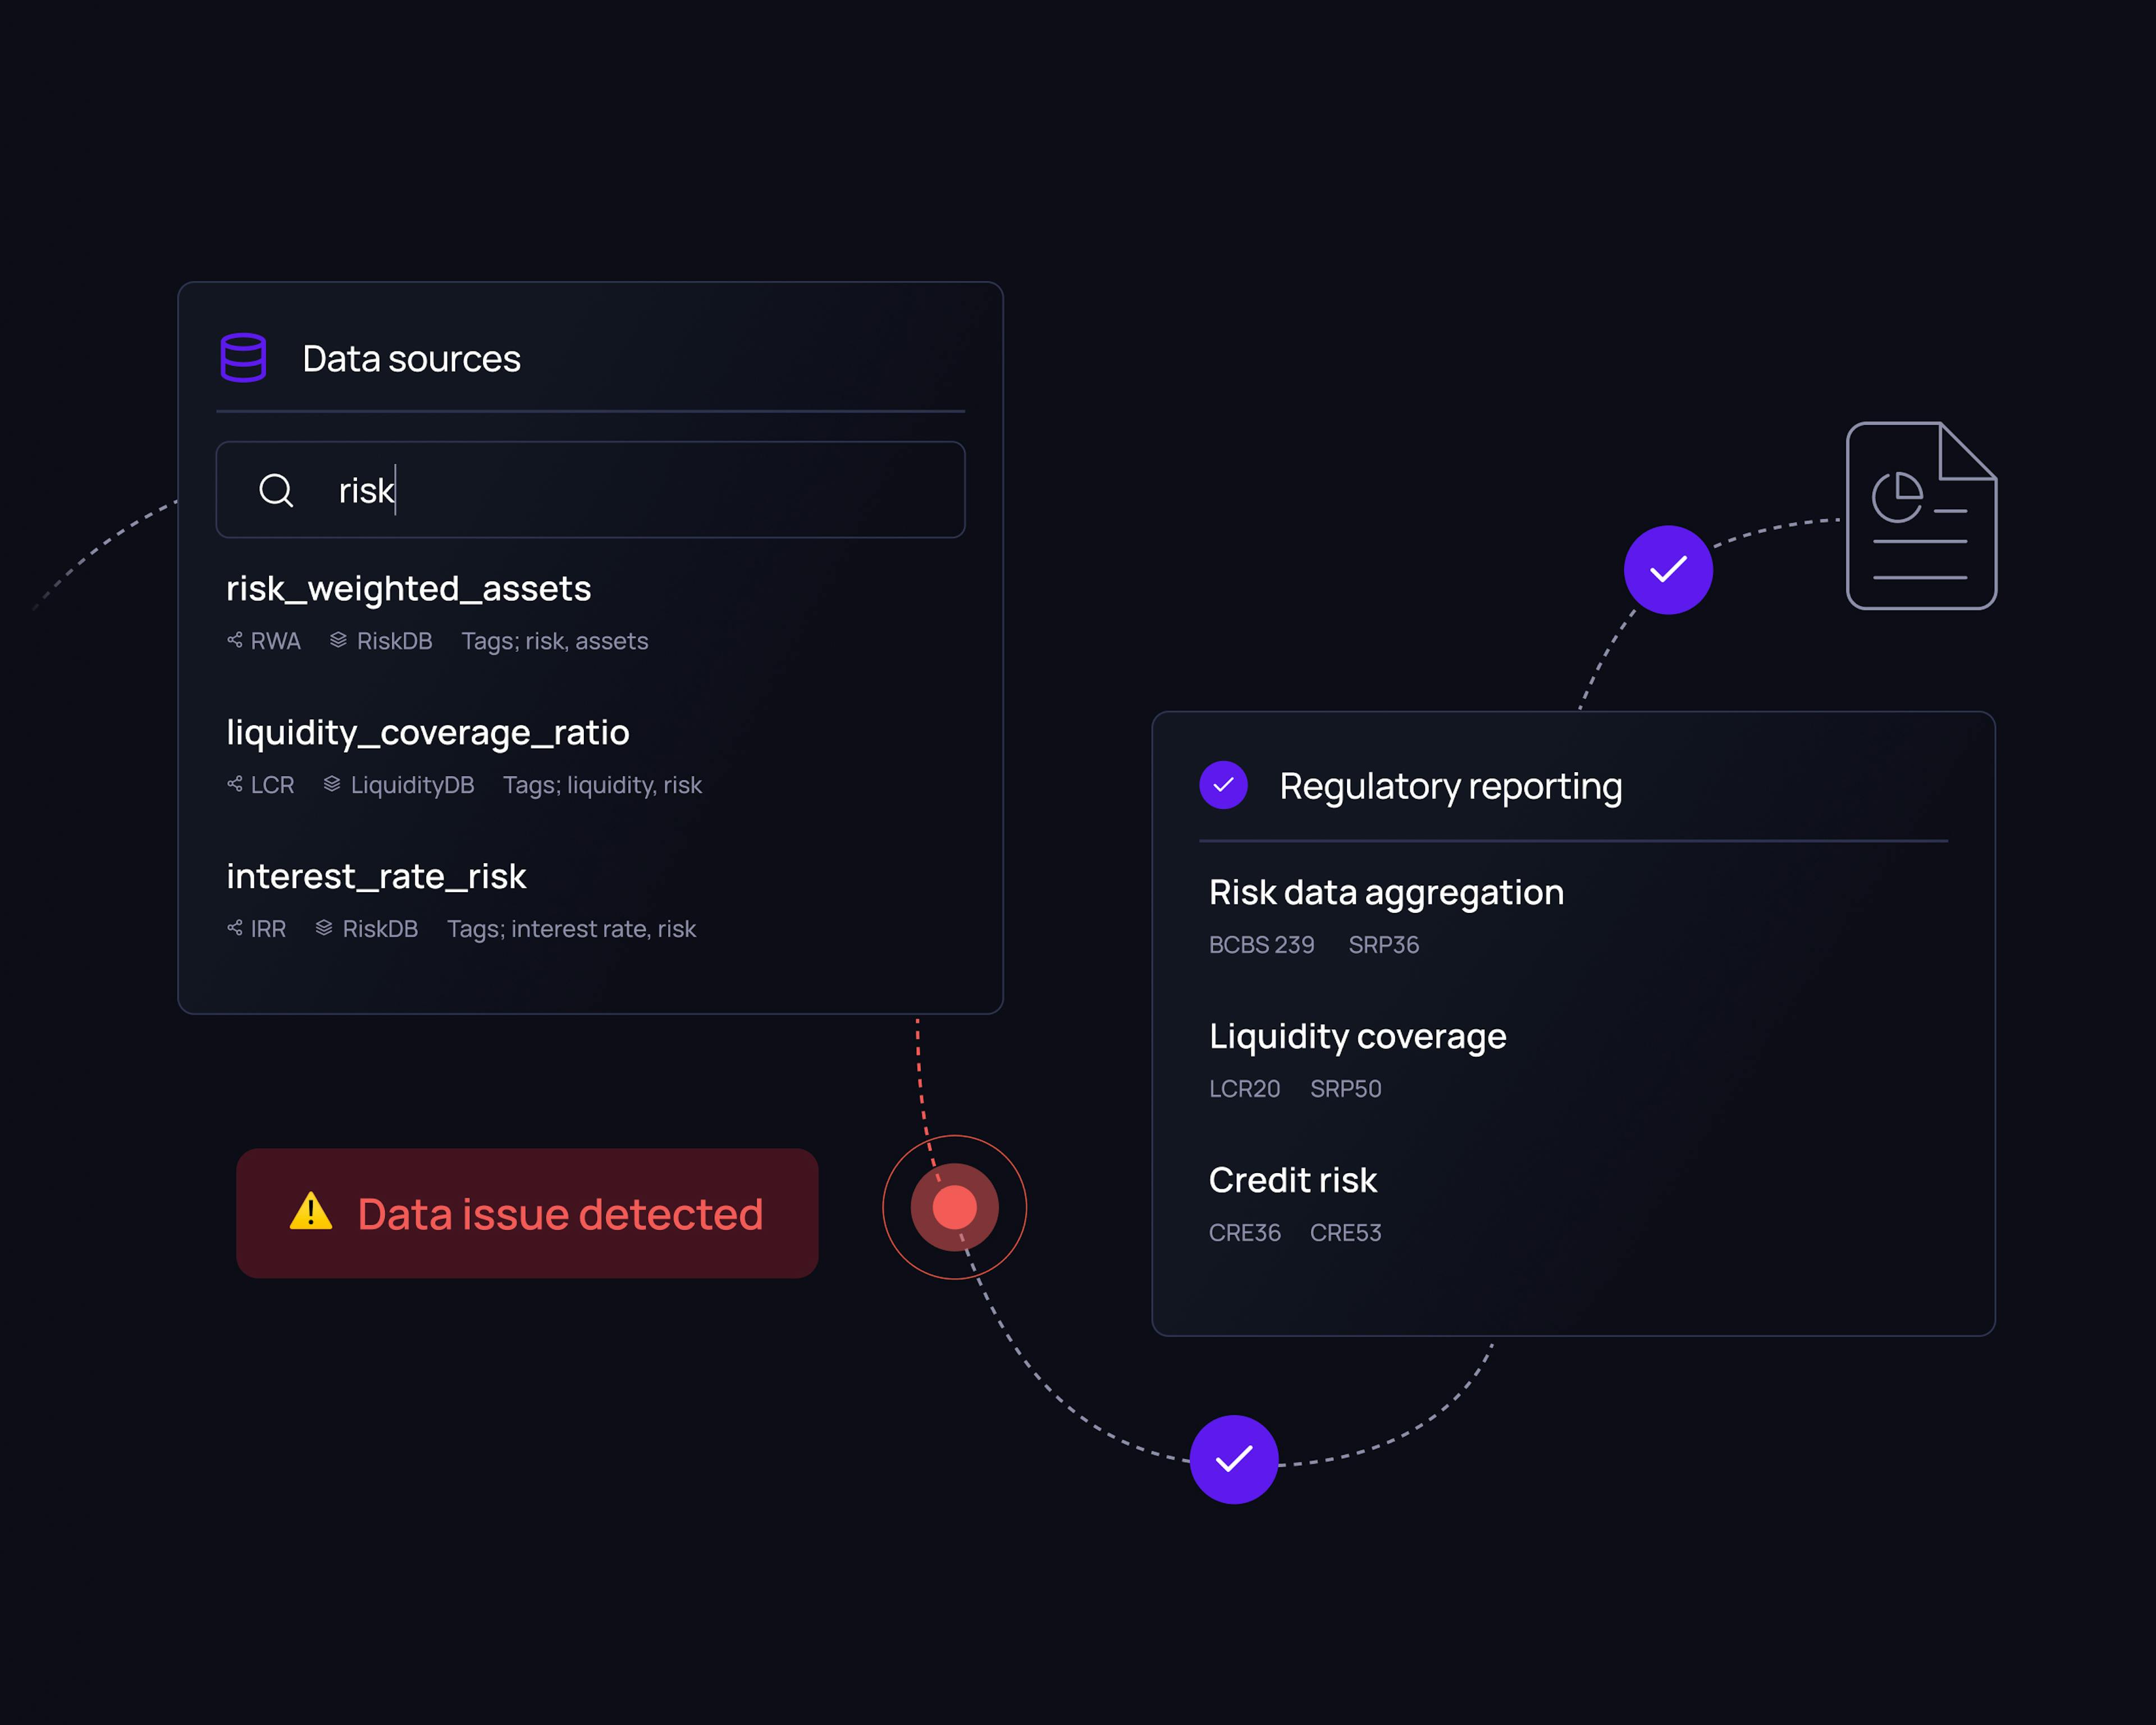This screenshot has width=2156, height=1725.
Task: Click the share icon next to RWA
Action: [235, 640]
